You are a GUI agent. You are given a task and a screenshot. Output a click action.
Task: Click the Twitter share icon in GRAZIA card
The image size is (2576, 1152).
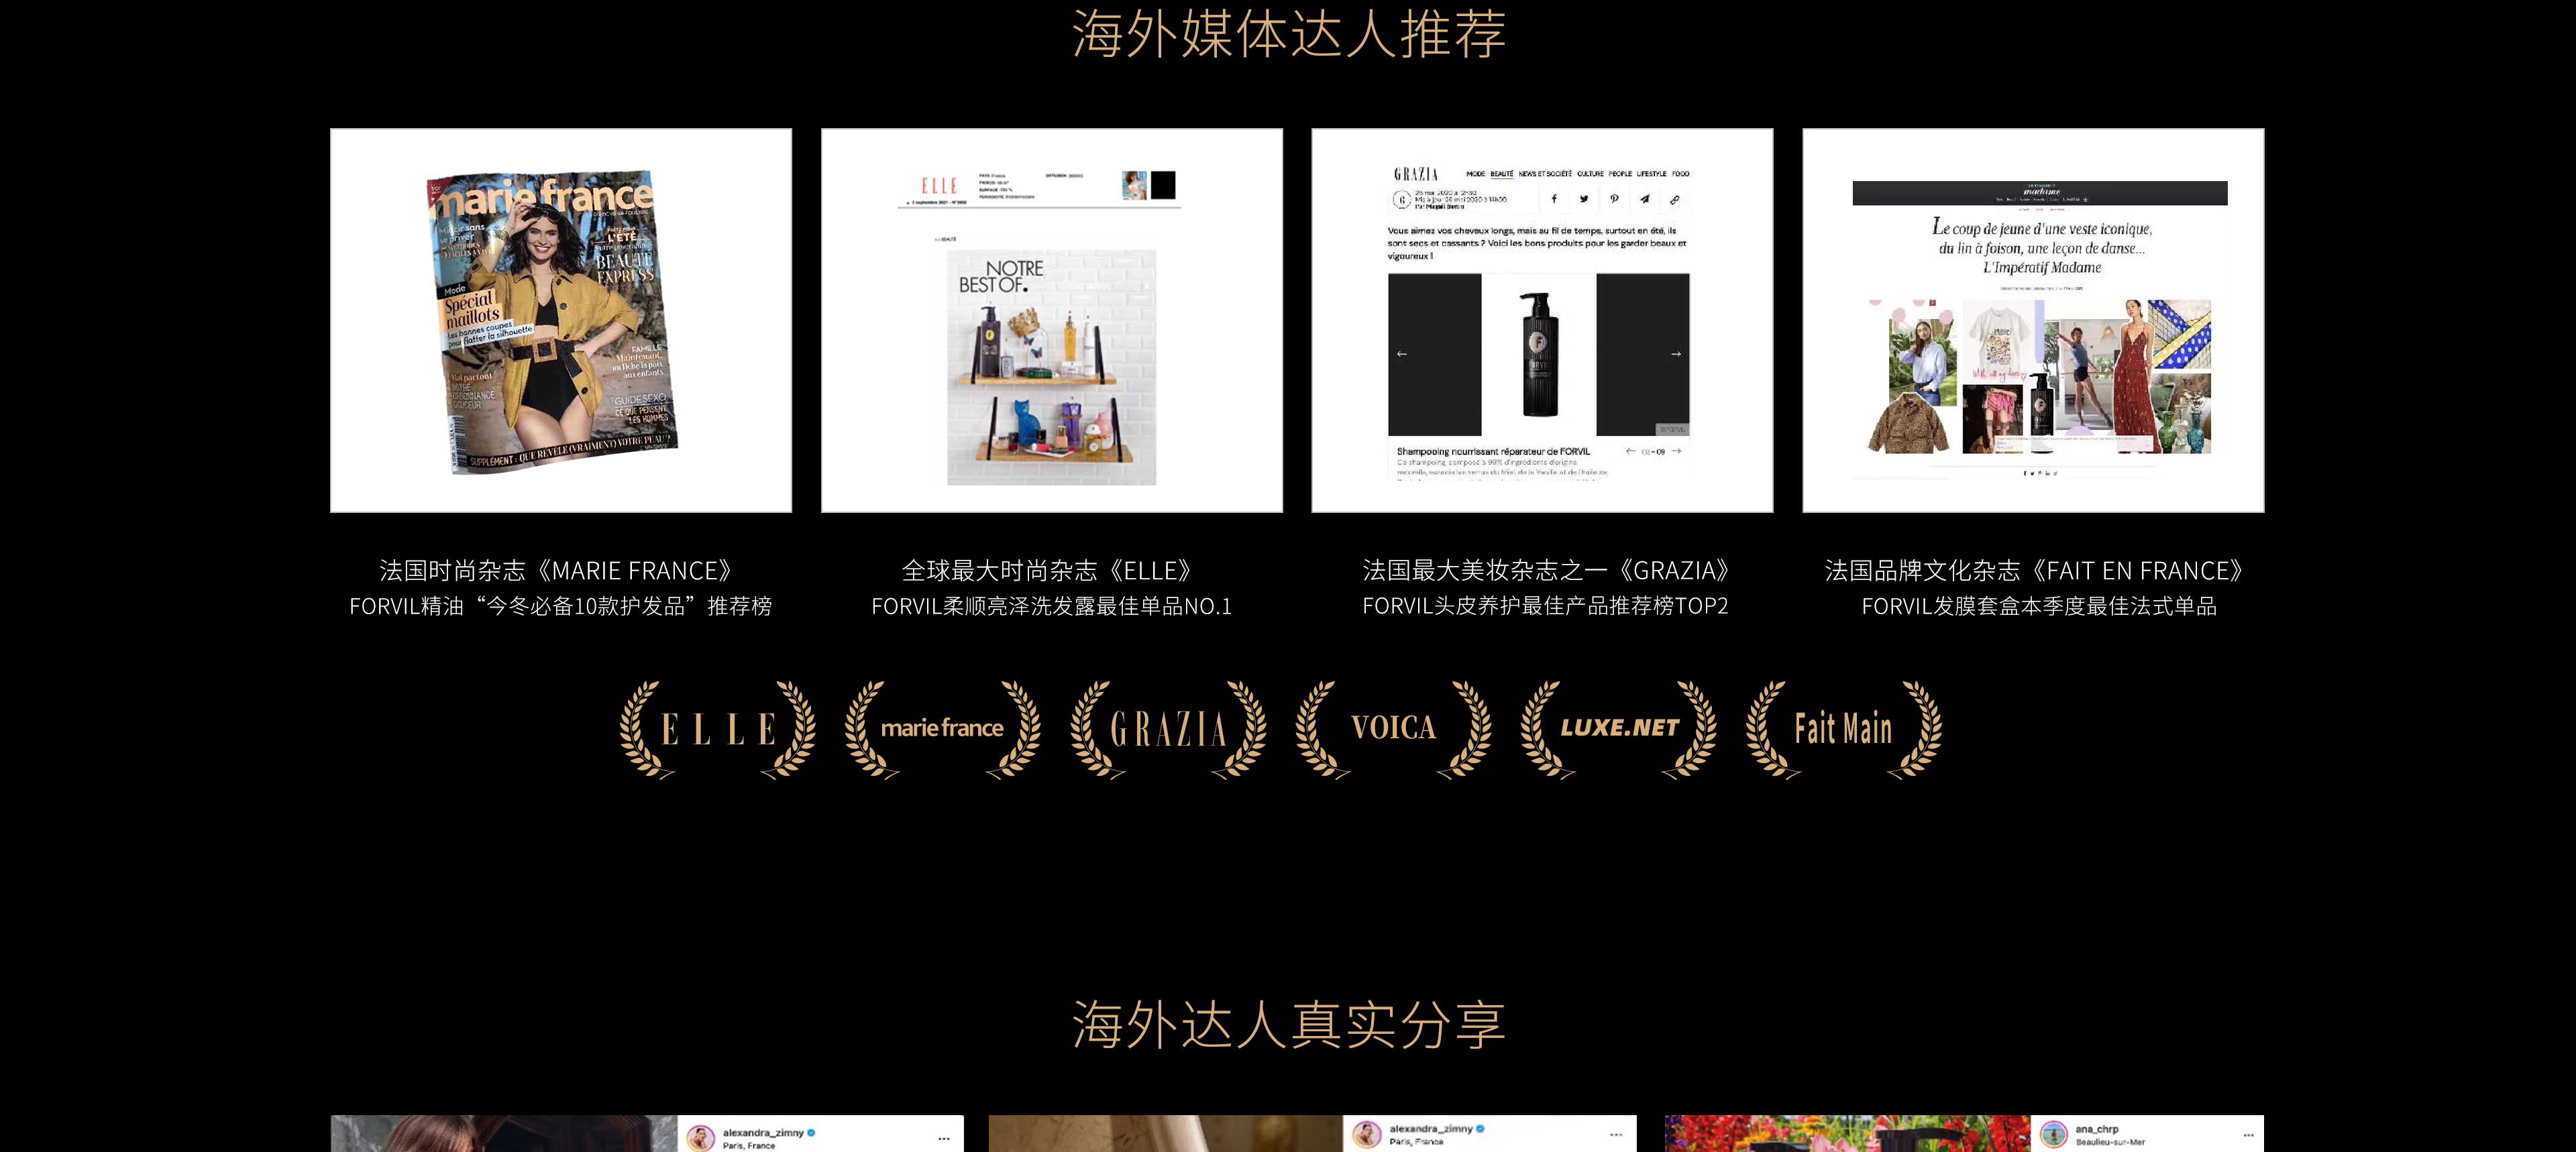(1584, 199)
